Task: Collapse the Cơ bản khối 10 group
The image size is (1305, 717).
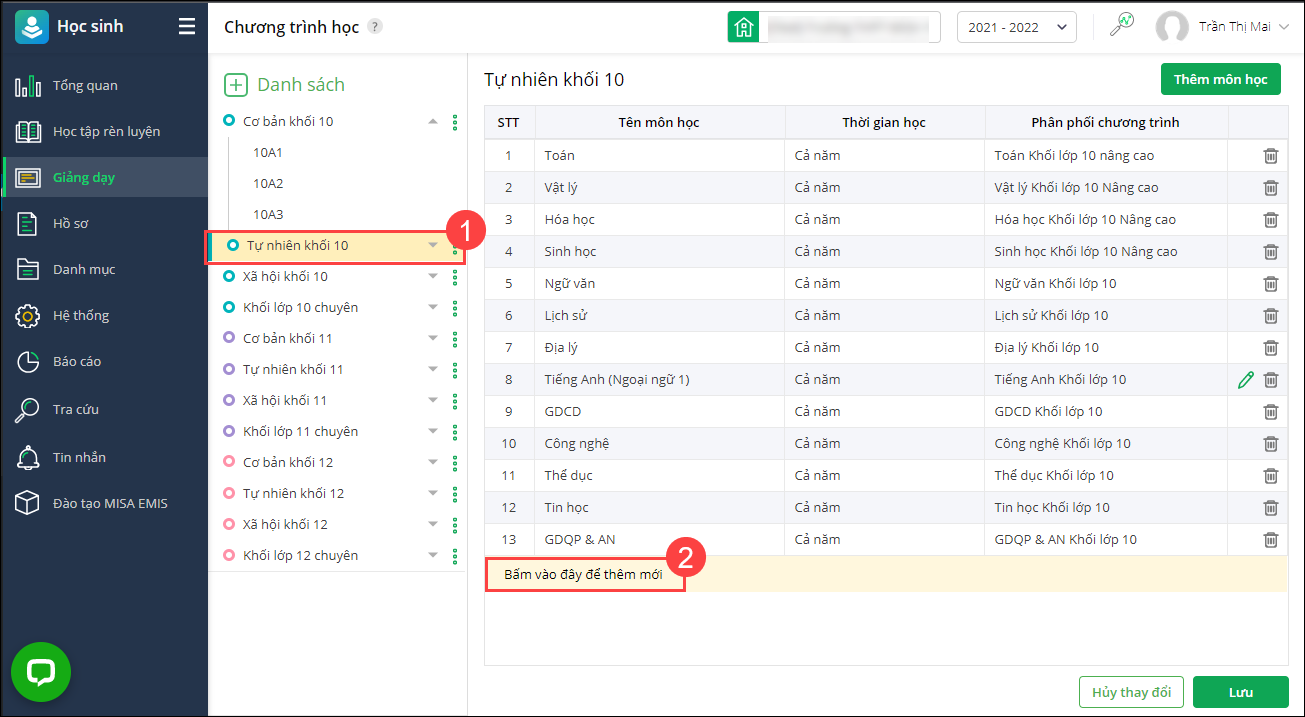Action: [433, 122]
